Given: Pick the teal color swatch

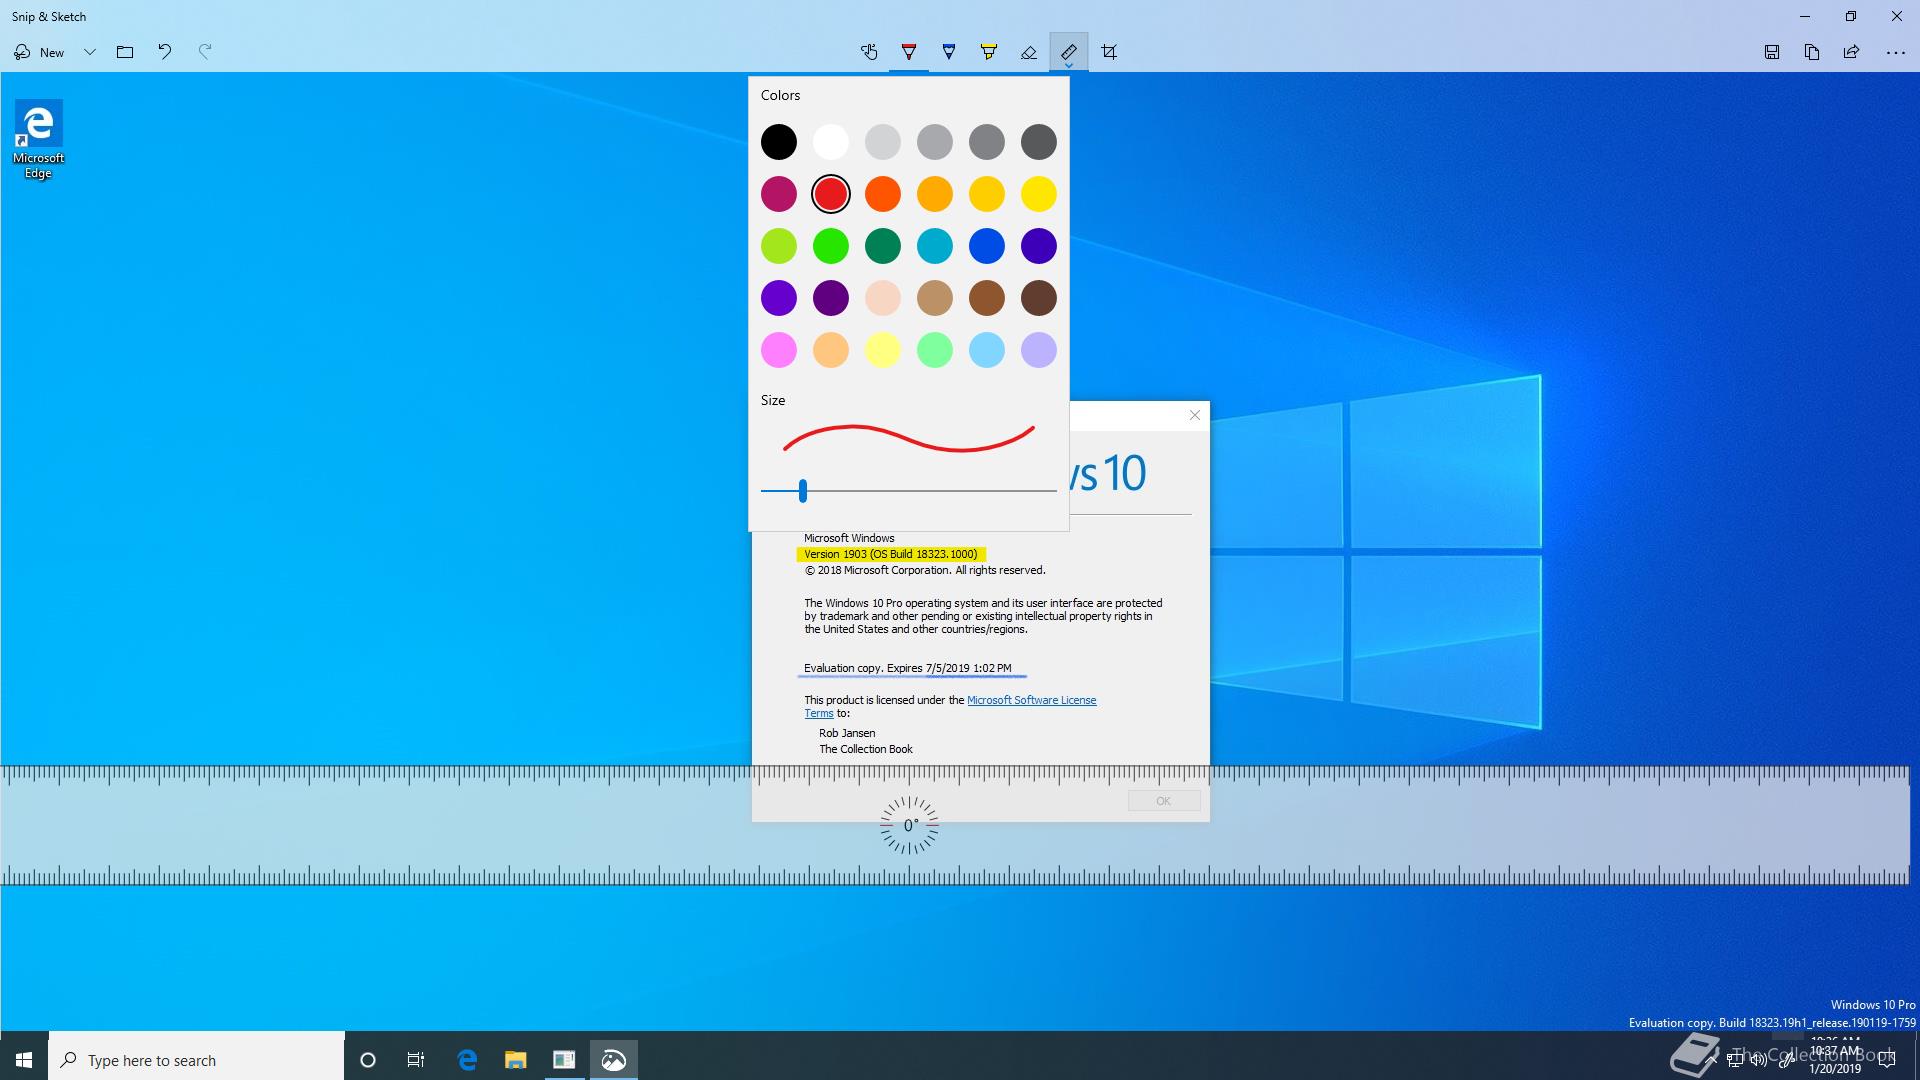Looking at the screenshot, I should tap(935, 246).
